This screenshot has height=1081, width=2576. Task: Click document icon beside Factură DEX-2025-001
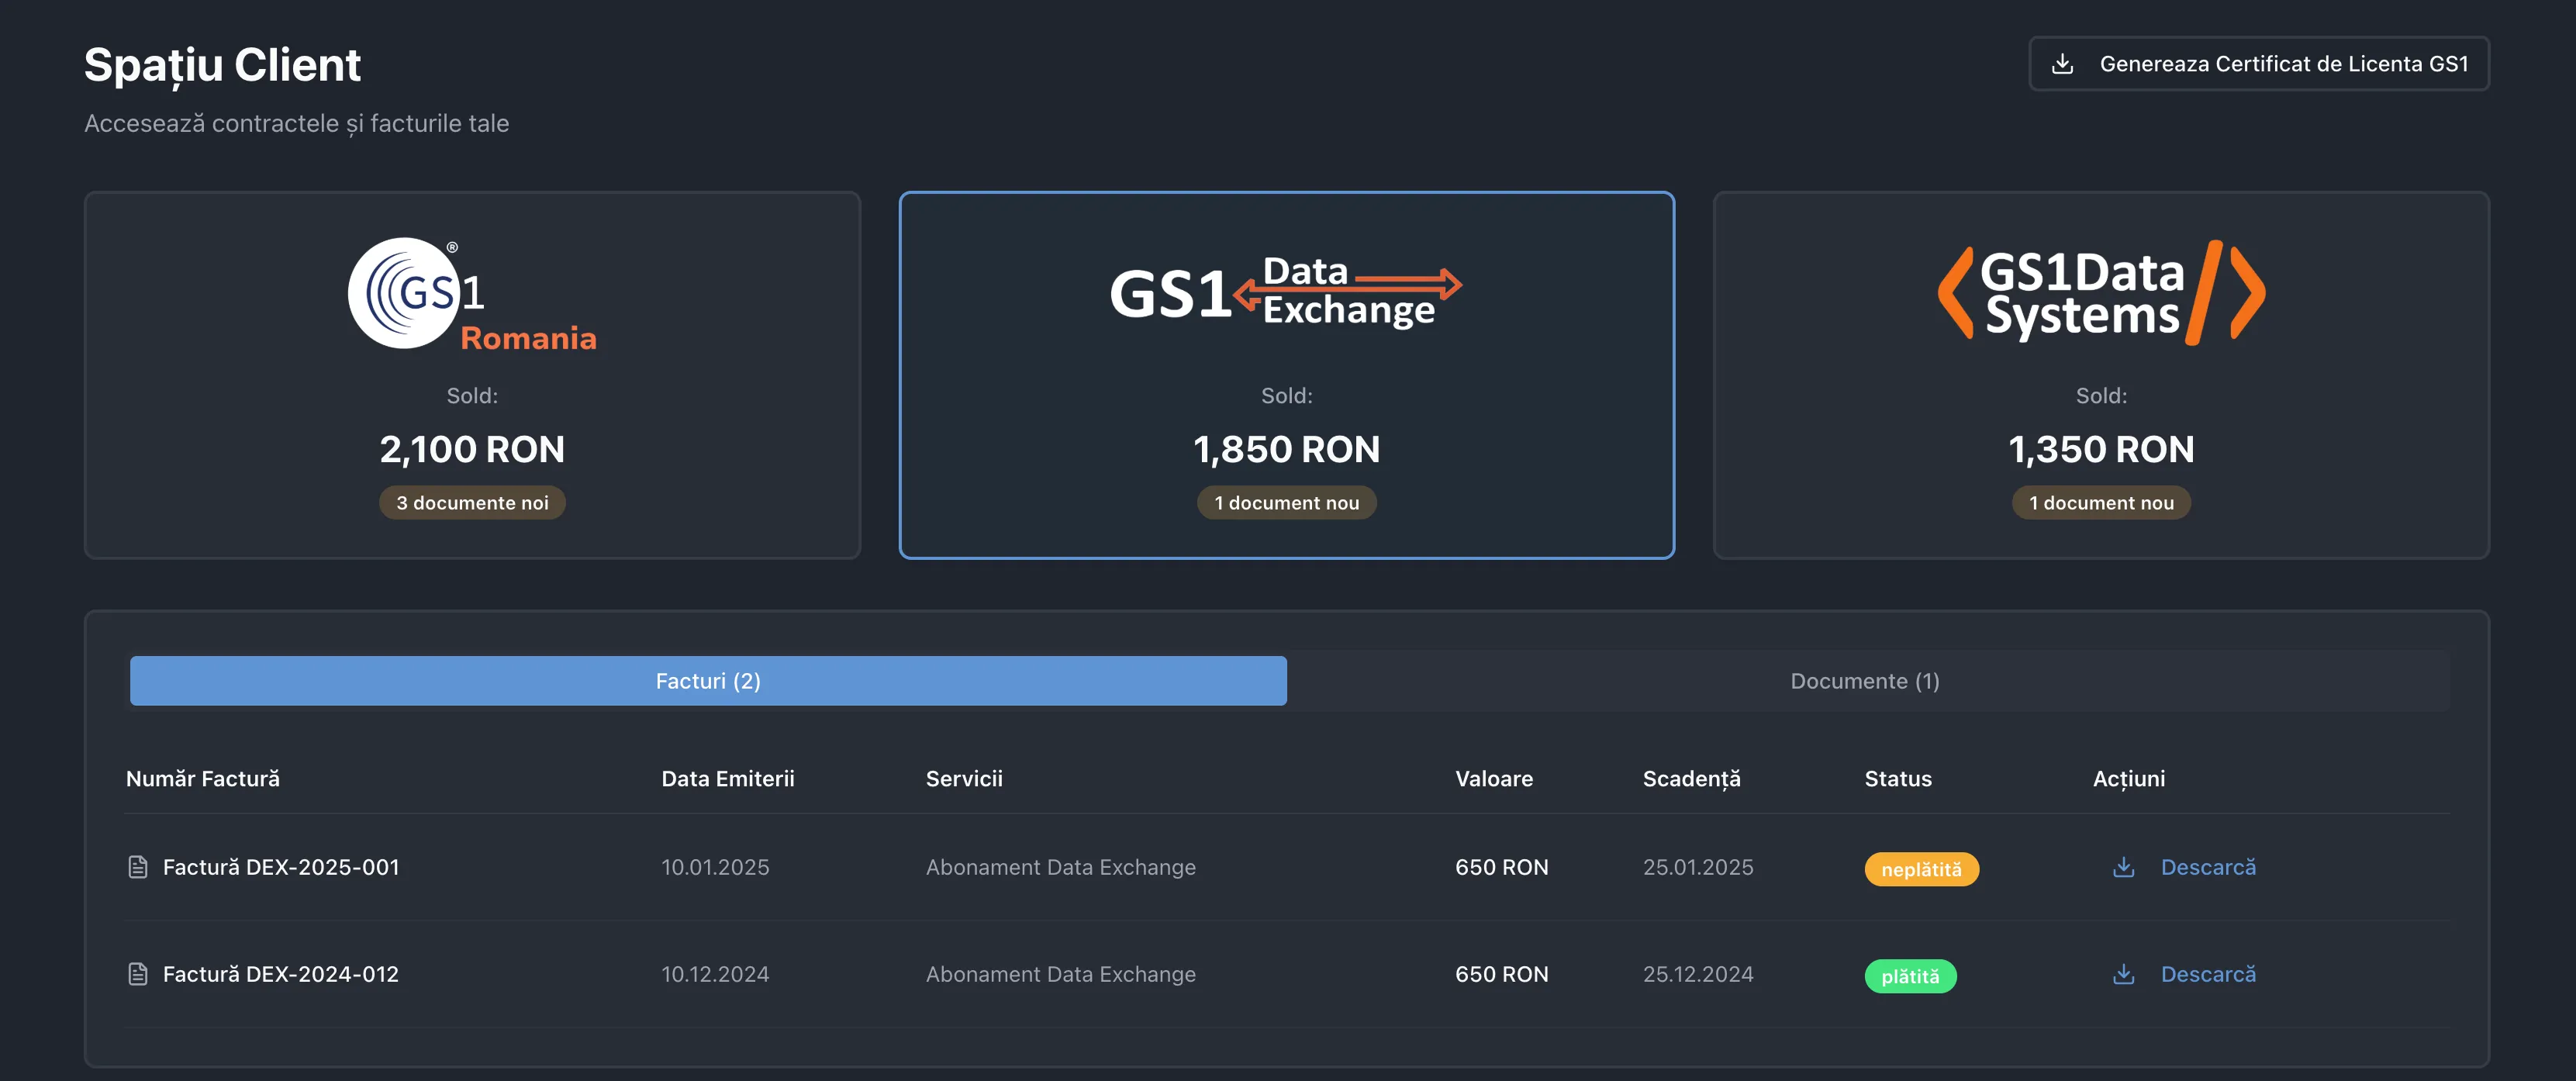(138, 867)
